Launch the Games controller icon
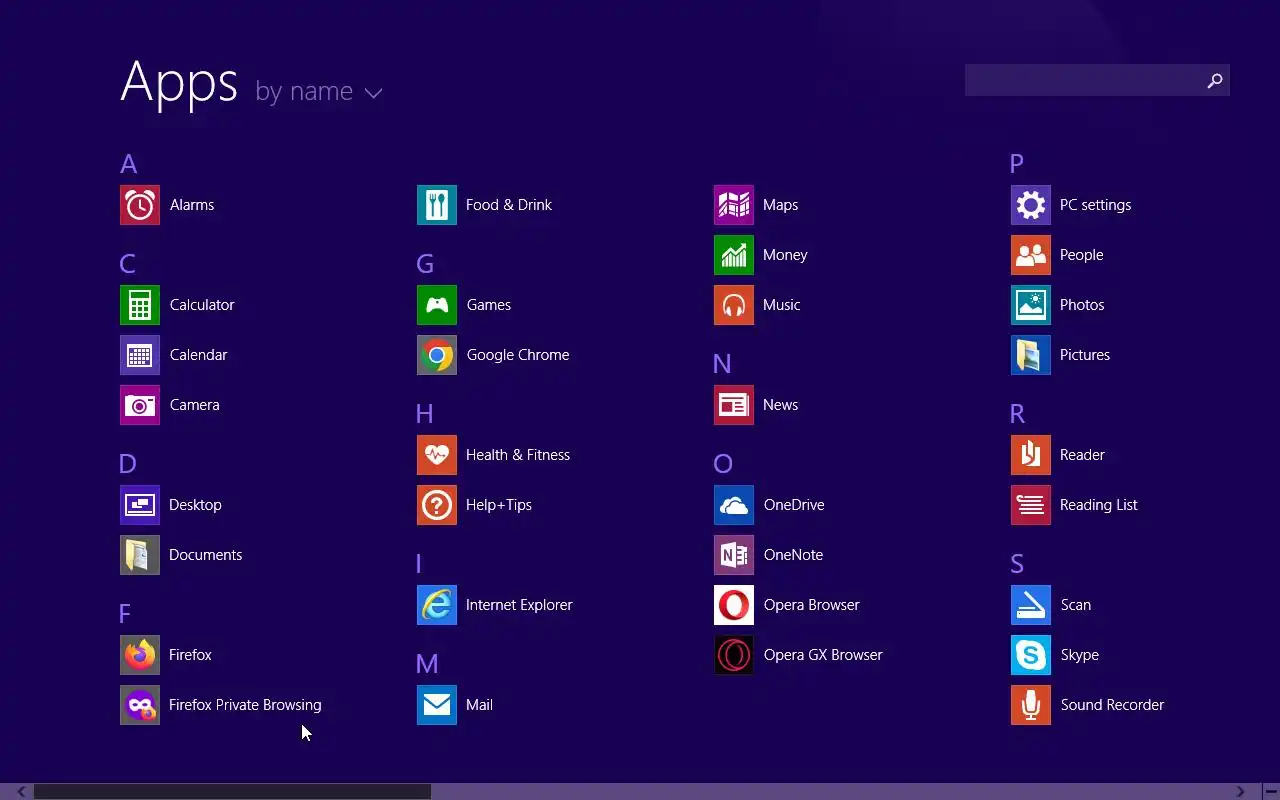1280x800 pixels. 437,305
